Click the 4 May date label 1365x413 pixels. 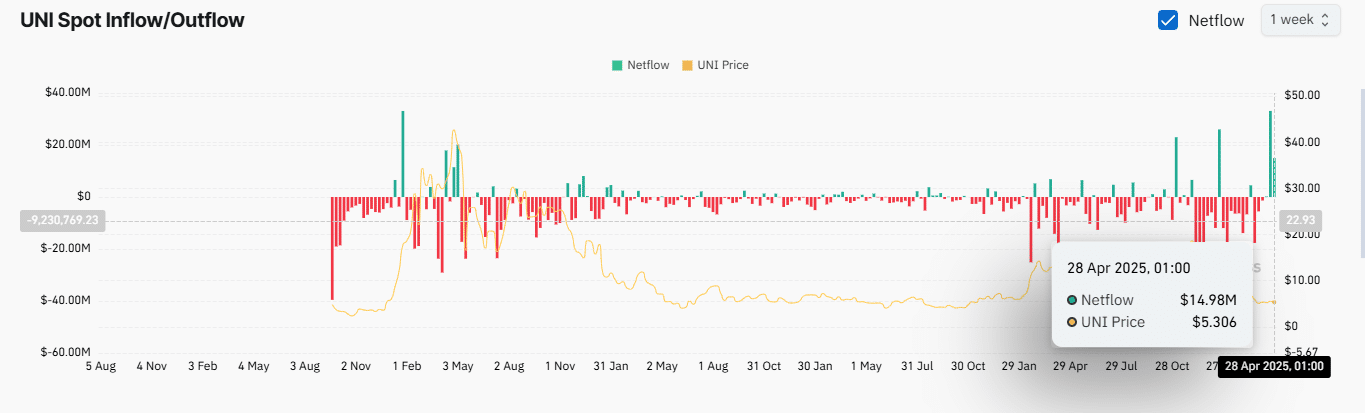click(x=253, y=367)
